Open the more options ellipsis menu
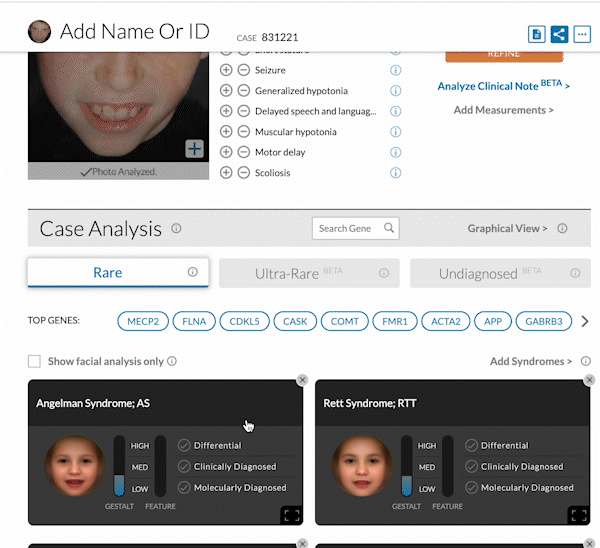 582,35
